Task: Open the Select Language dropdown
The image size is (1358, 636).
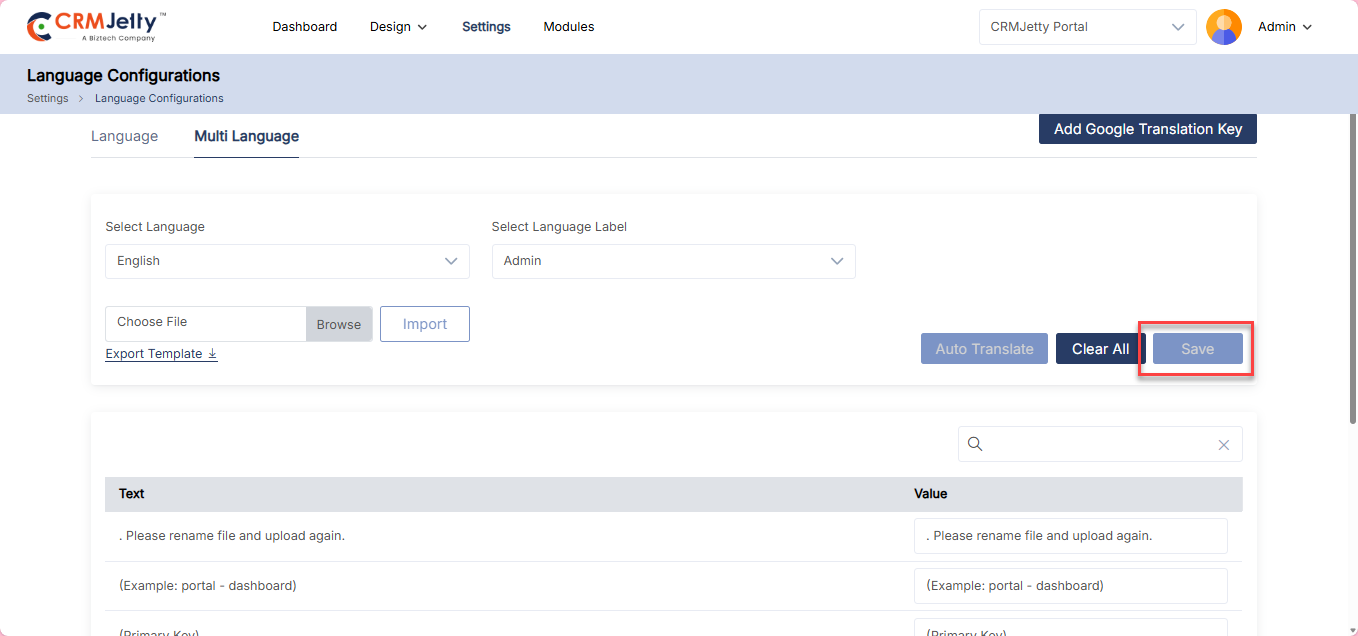Action: click(287, 261)
